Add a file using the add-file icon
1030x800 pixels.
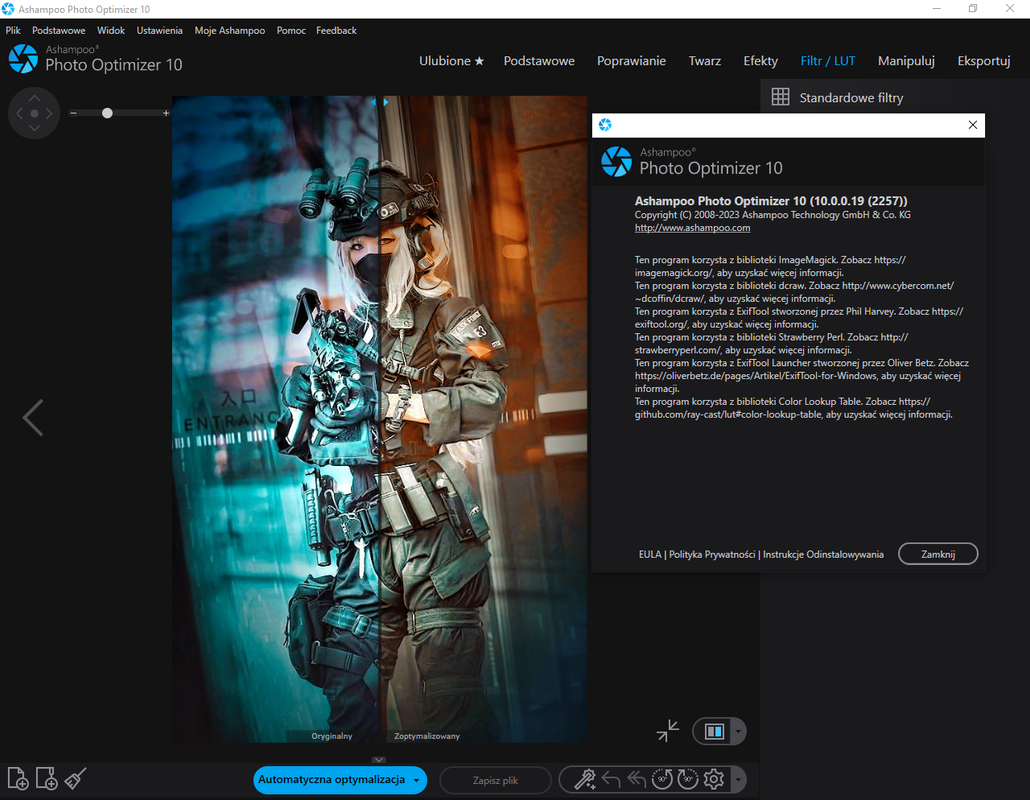click(x=18, y=778)
